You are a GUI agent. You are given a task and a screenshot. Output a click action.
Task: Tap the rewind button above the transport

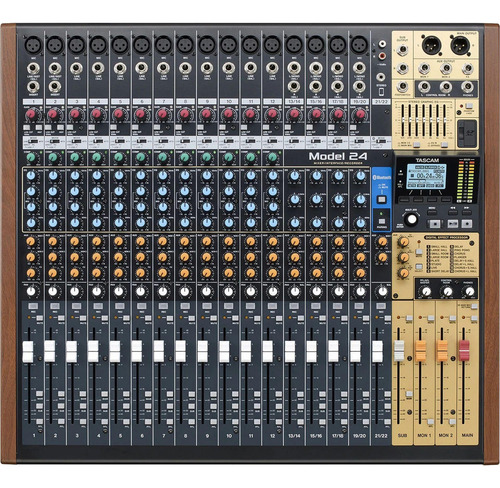pyautogui.click(x=453, y=212)
